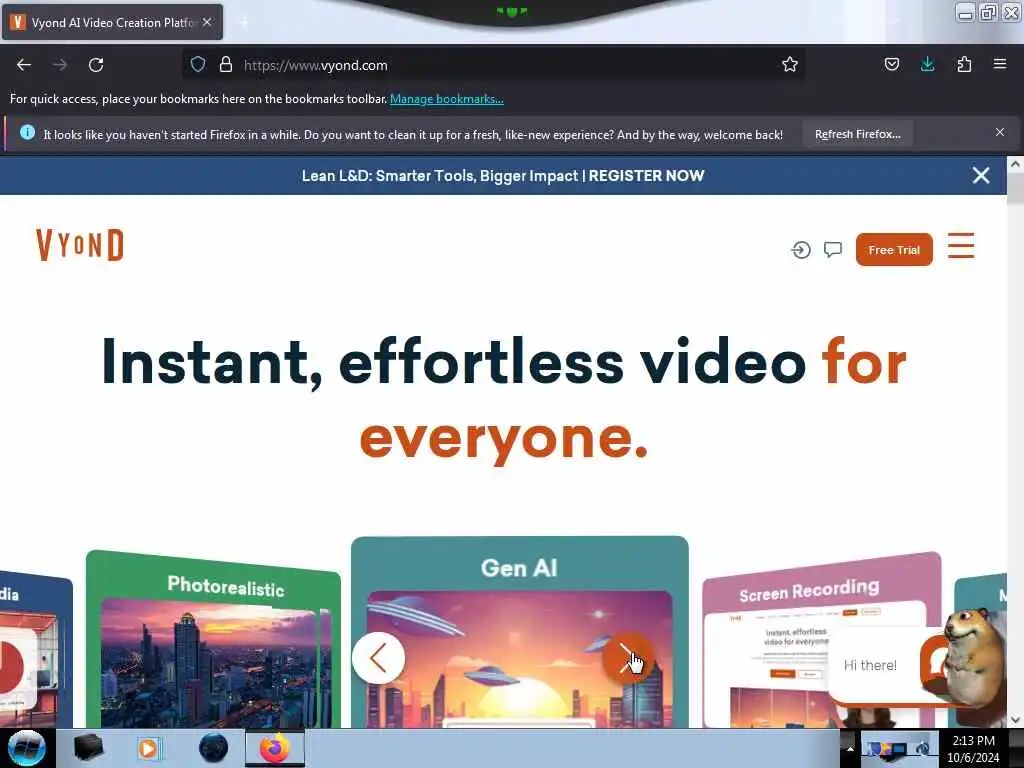Open the volume icon in system tray
Screen dimensions: 1024x768
[923, 749]
